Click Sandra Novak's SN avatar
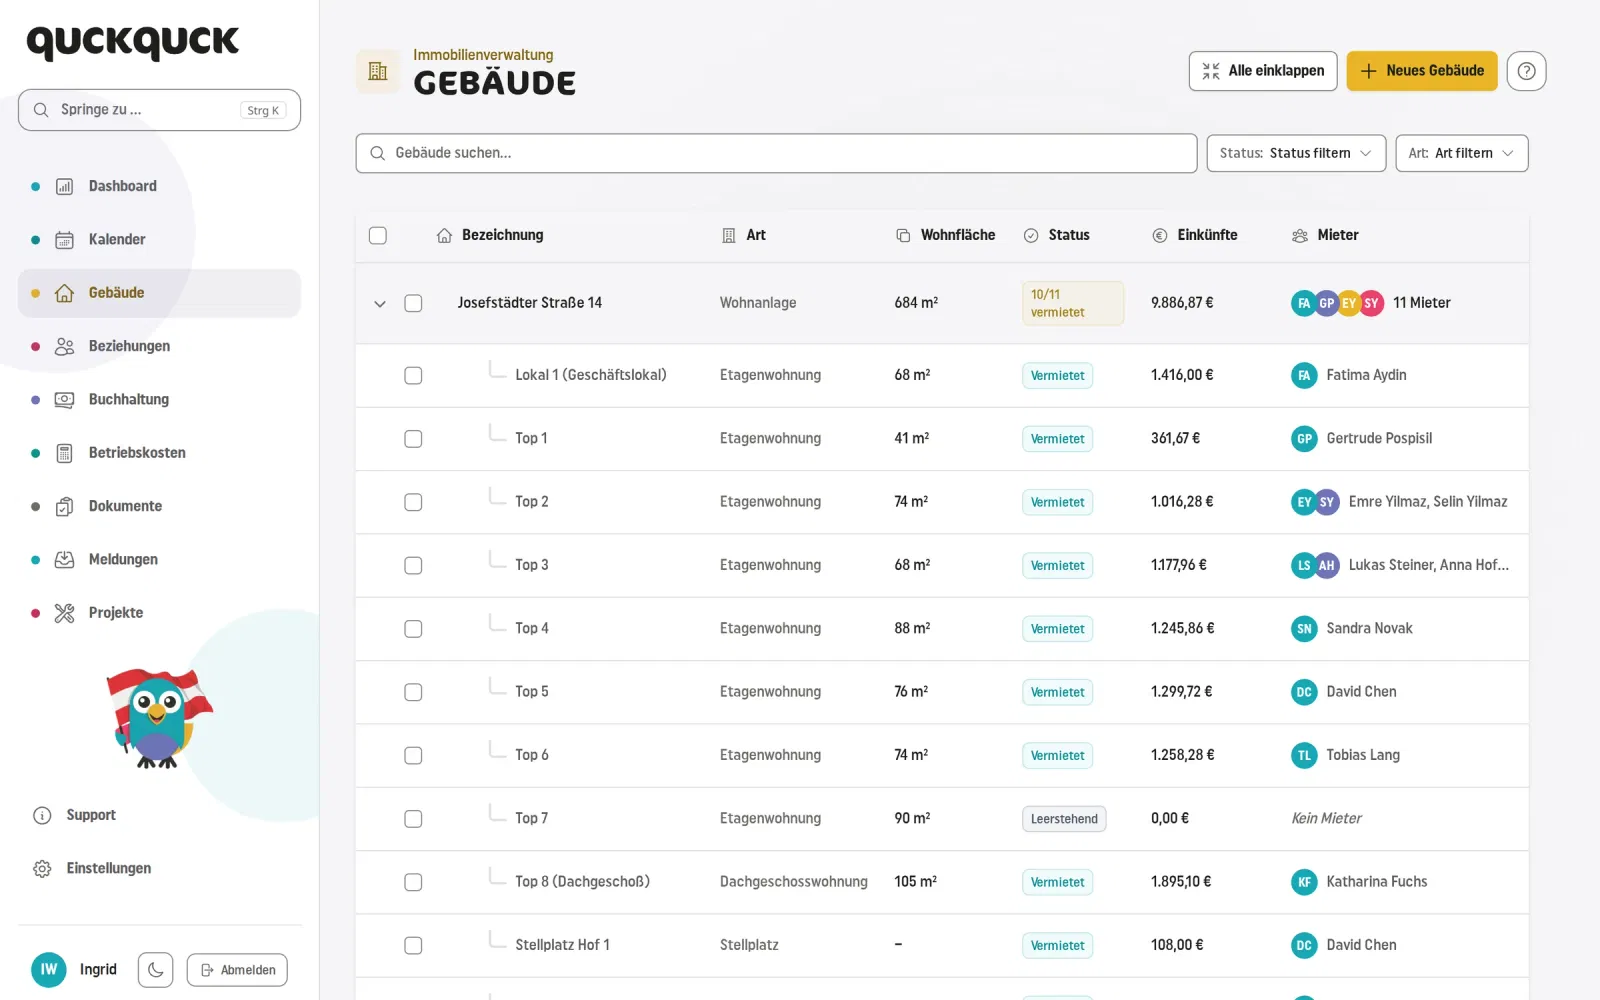The height and width of the screenshot is (1000, 1600). [x=1304, y=629]
